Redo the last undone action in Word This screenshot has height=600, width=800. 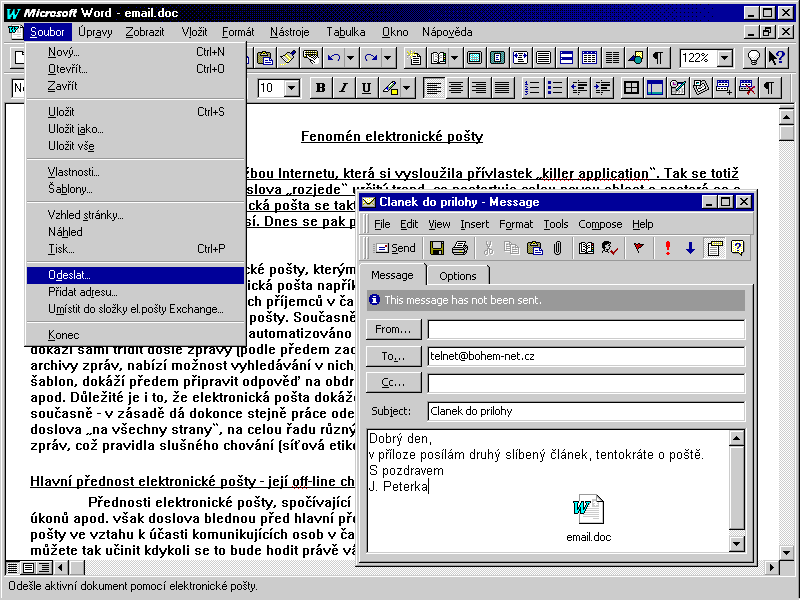[371, 58]
